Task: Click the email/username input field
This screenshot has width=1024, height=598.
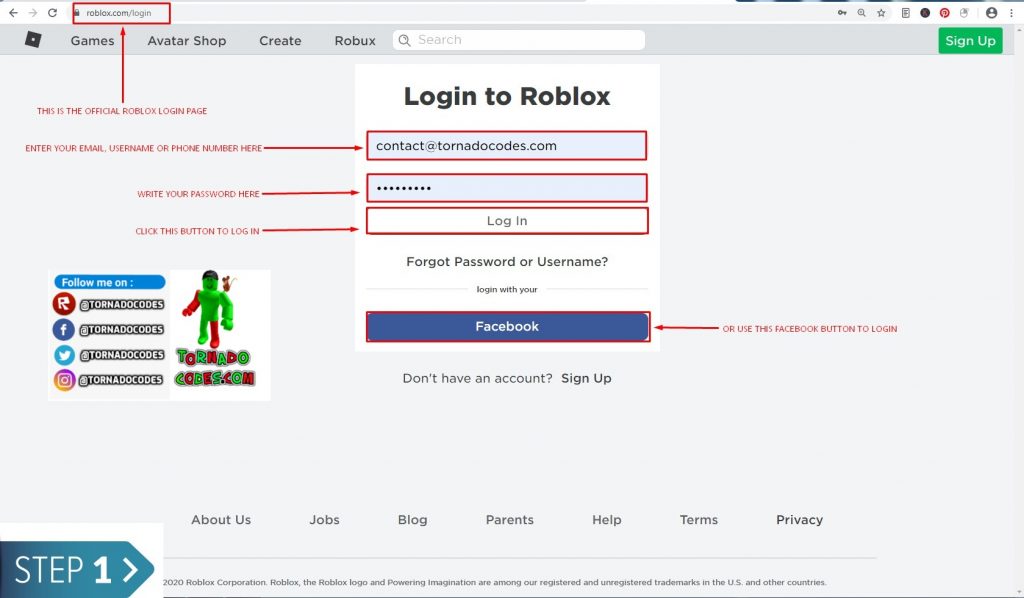Action: (506, 146)
